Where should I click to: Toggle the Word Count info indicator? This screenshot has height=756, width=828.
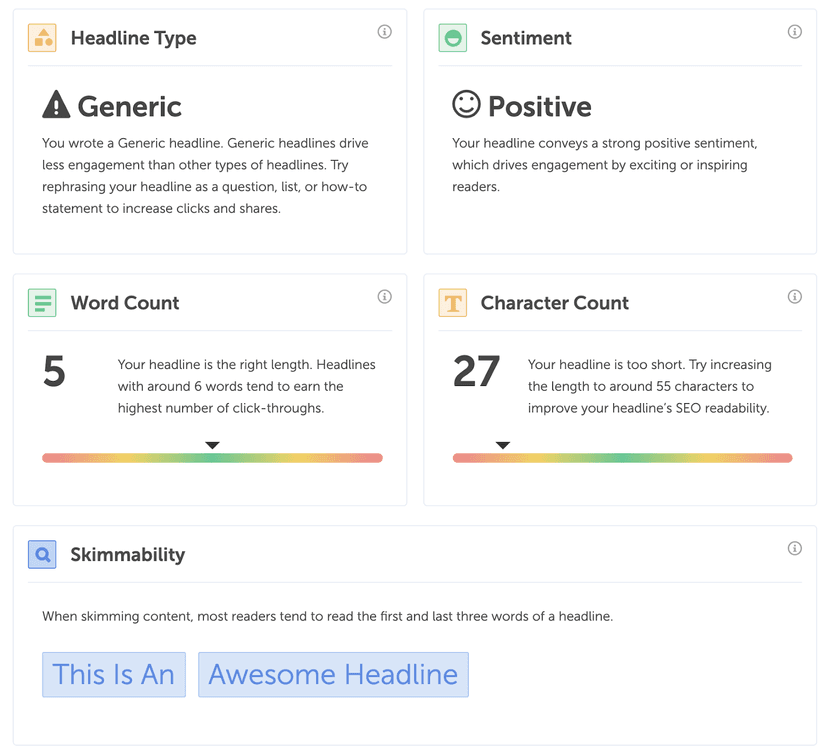(385, 296)
